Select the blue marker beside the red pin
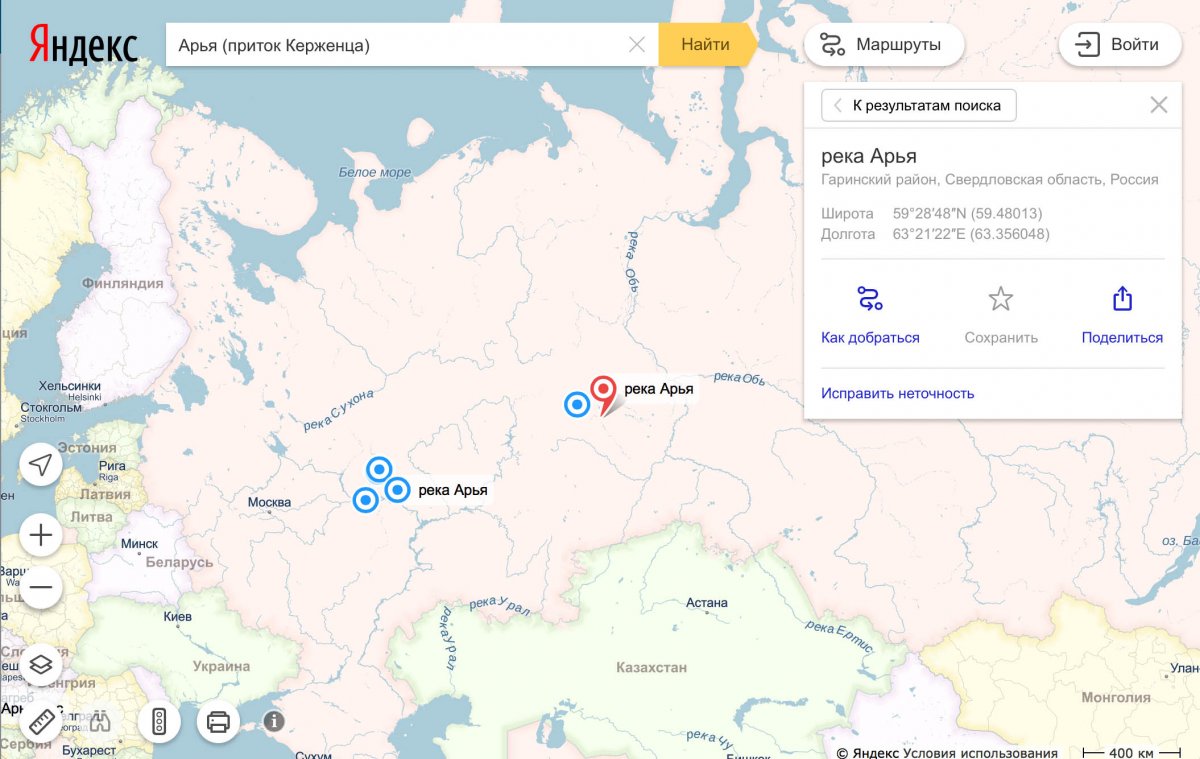 coord(577,404)
